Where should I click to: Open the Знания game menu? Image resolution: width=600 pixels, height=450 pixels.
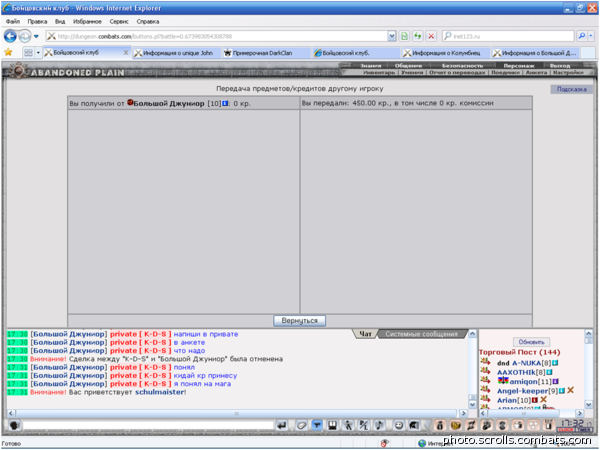click(370, 66)
